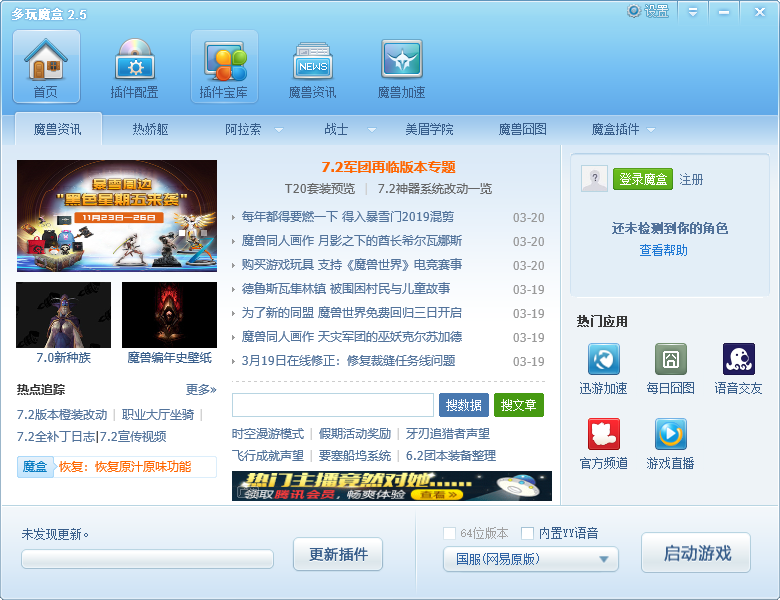Open article 魔兽同人画作 天灾军团的巫妖克尔苏加德
Image resolution: width=780 pixels, height=600 pixels.
(x=352, y=337)
